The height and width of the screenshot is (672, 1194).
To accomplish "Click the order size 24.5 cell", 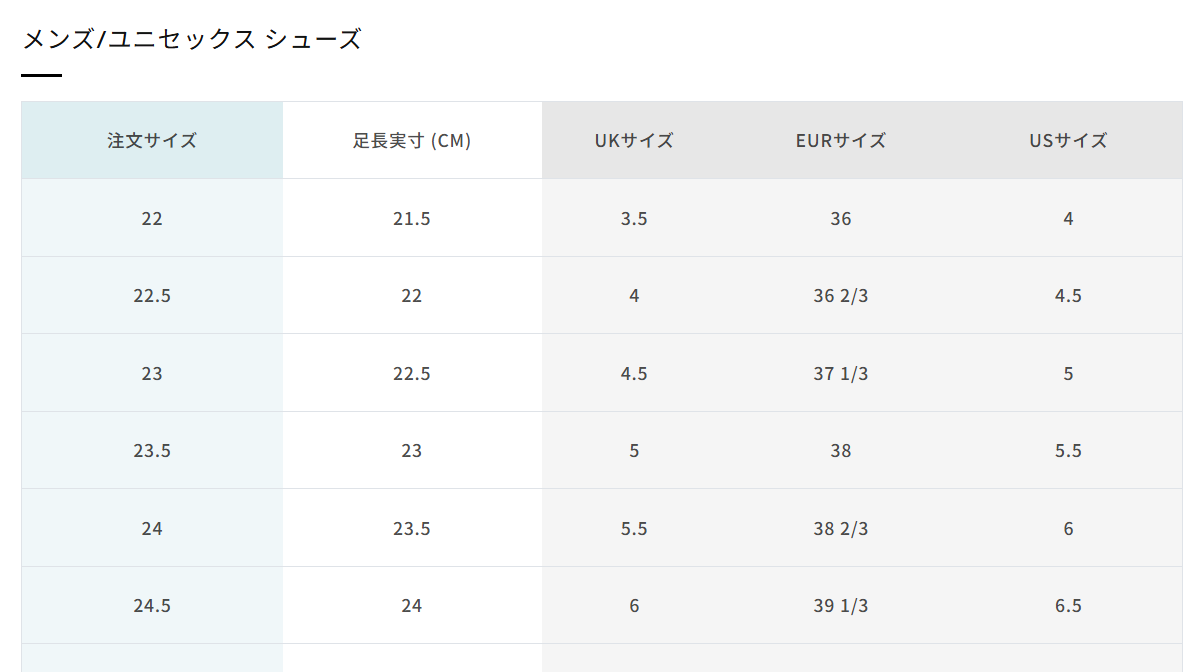I will (x=152, y=606).
